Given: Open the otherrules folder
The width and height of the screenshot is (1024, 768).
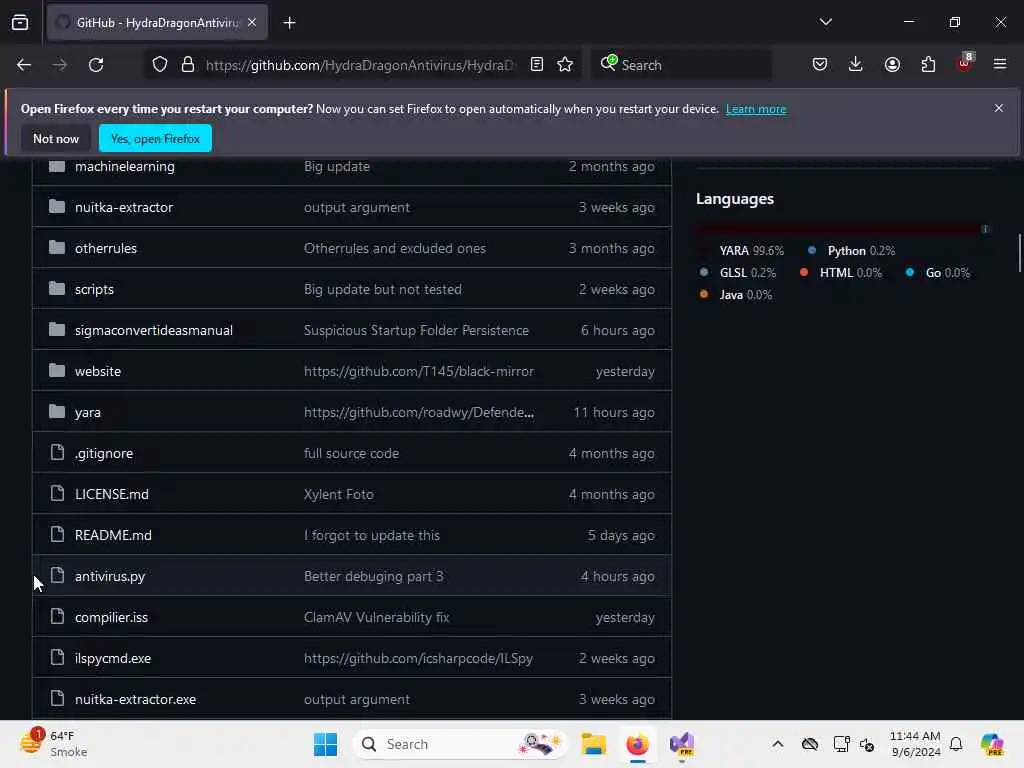Looking at the screenshot, I should tap(106, 248).
